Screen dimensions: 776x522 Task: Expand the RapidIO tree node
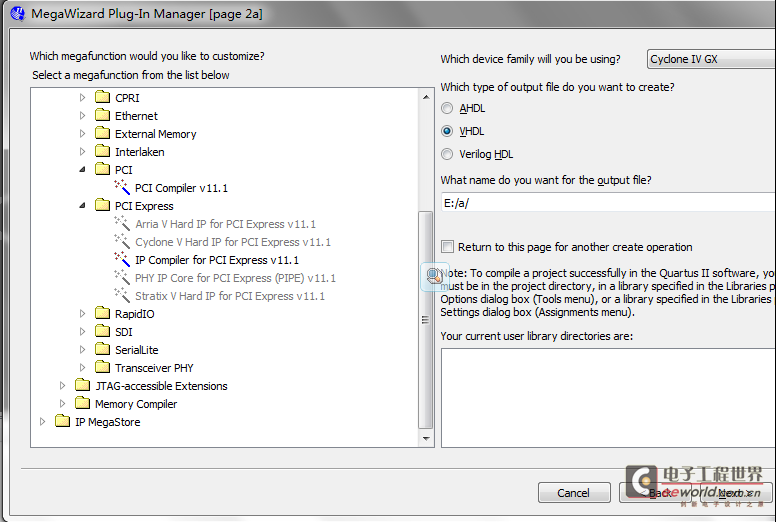pos(83,313)
